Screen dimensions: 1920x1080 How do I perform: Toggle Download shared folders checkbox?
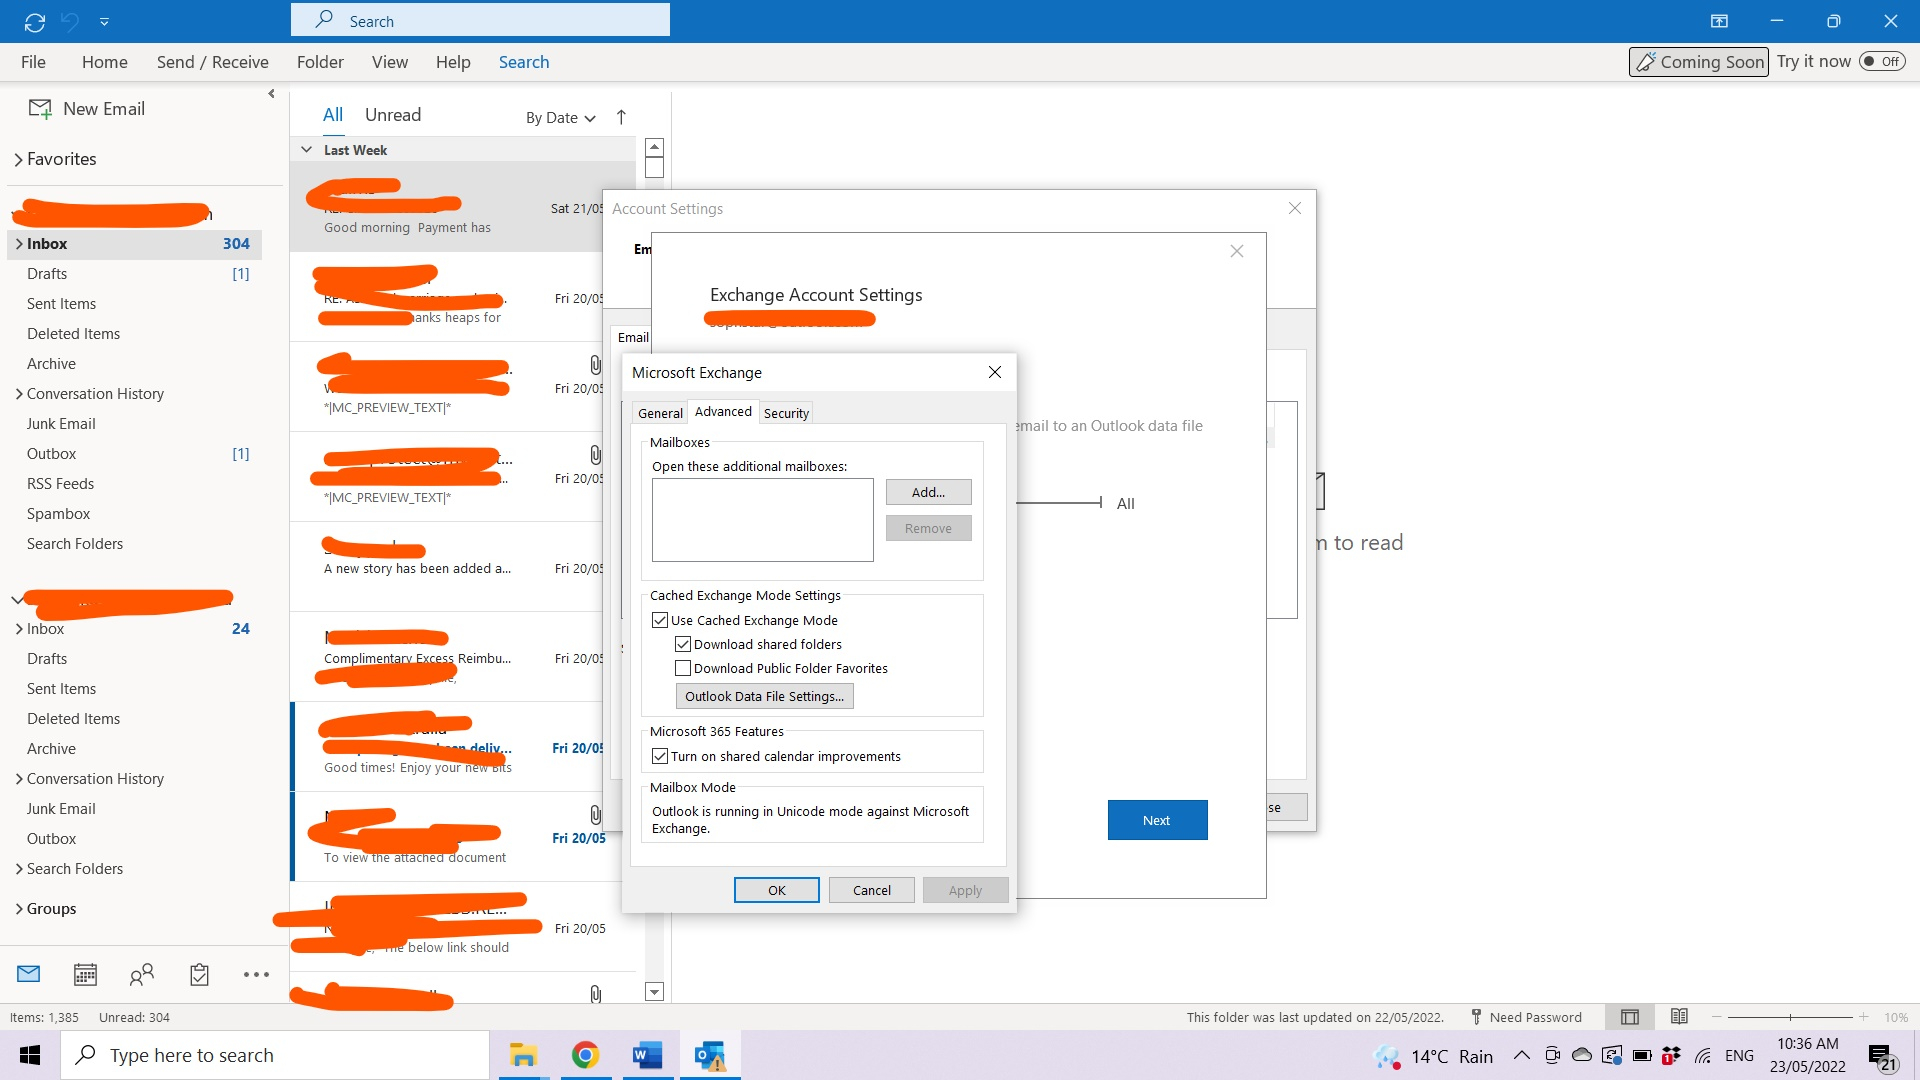(x=683, y=644)
